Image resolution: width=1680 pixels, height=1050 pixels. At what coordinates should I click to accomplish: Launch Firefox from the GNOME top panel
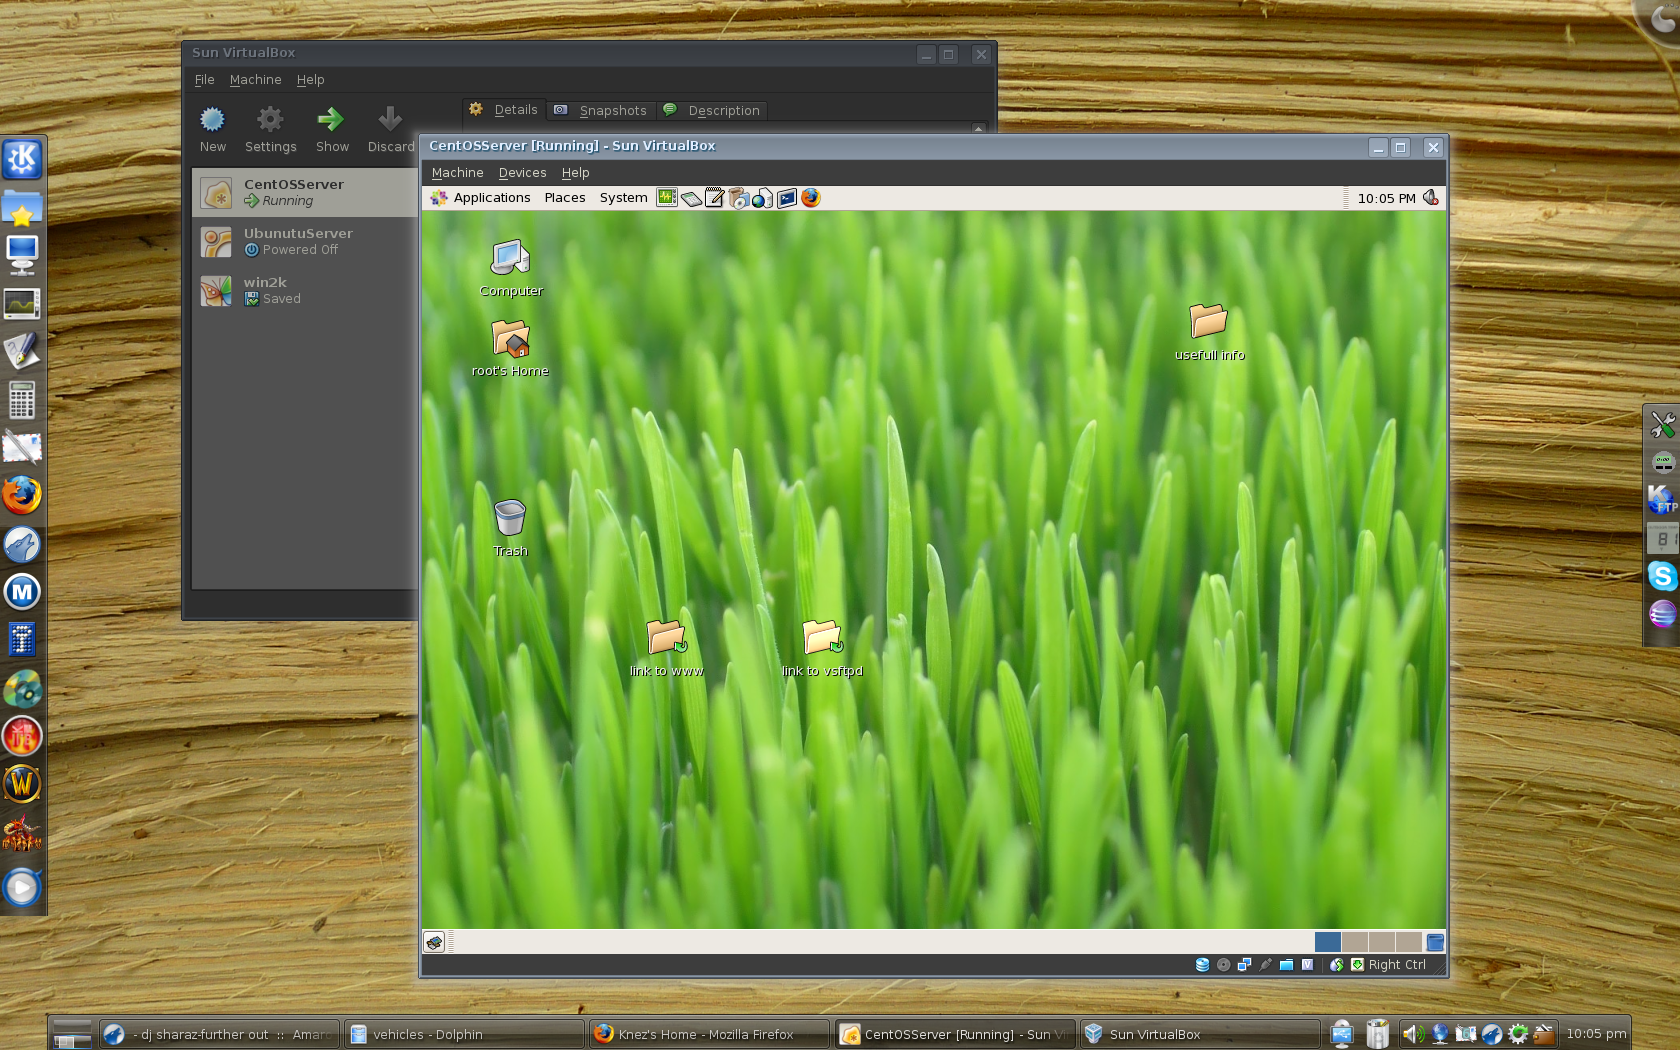[811, 198]
